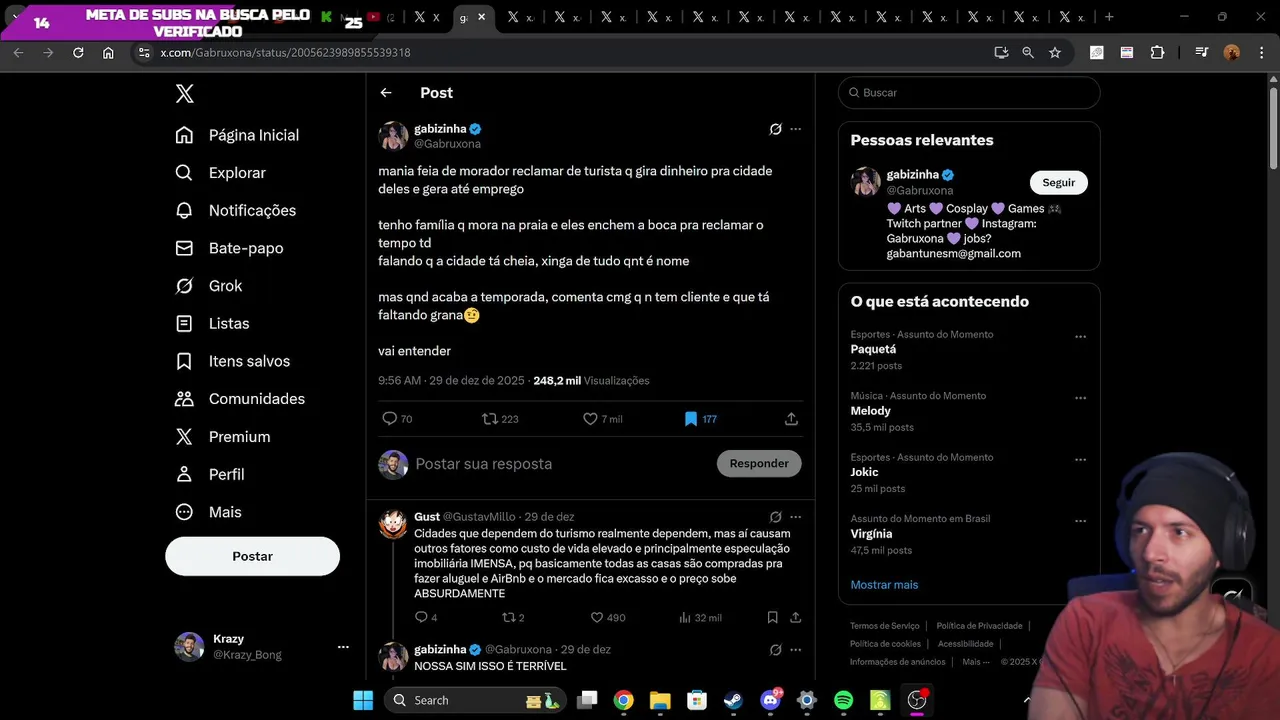Open Itens salvos bookmarks
Viewport: 1280px width, 720px height.
[232, 361]
